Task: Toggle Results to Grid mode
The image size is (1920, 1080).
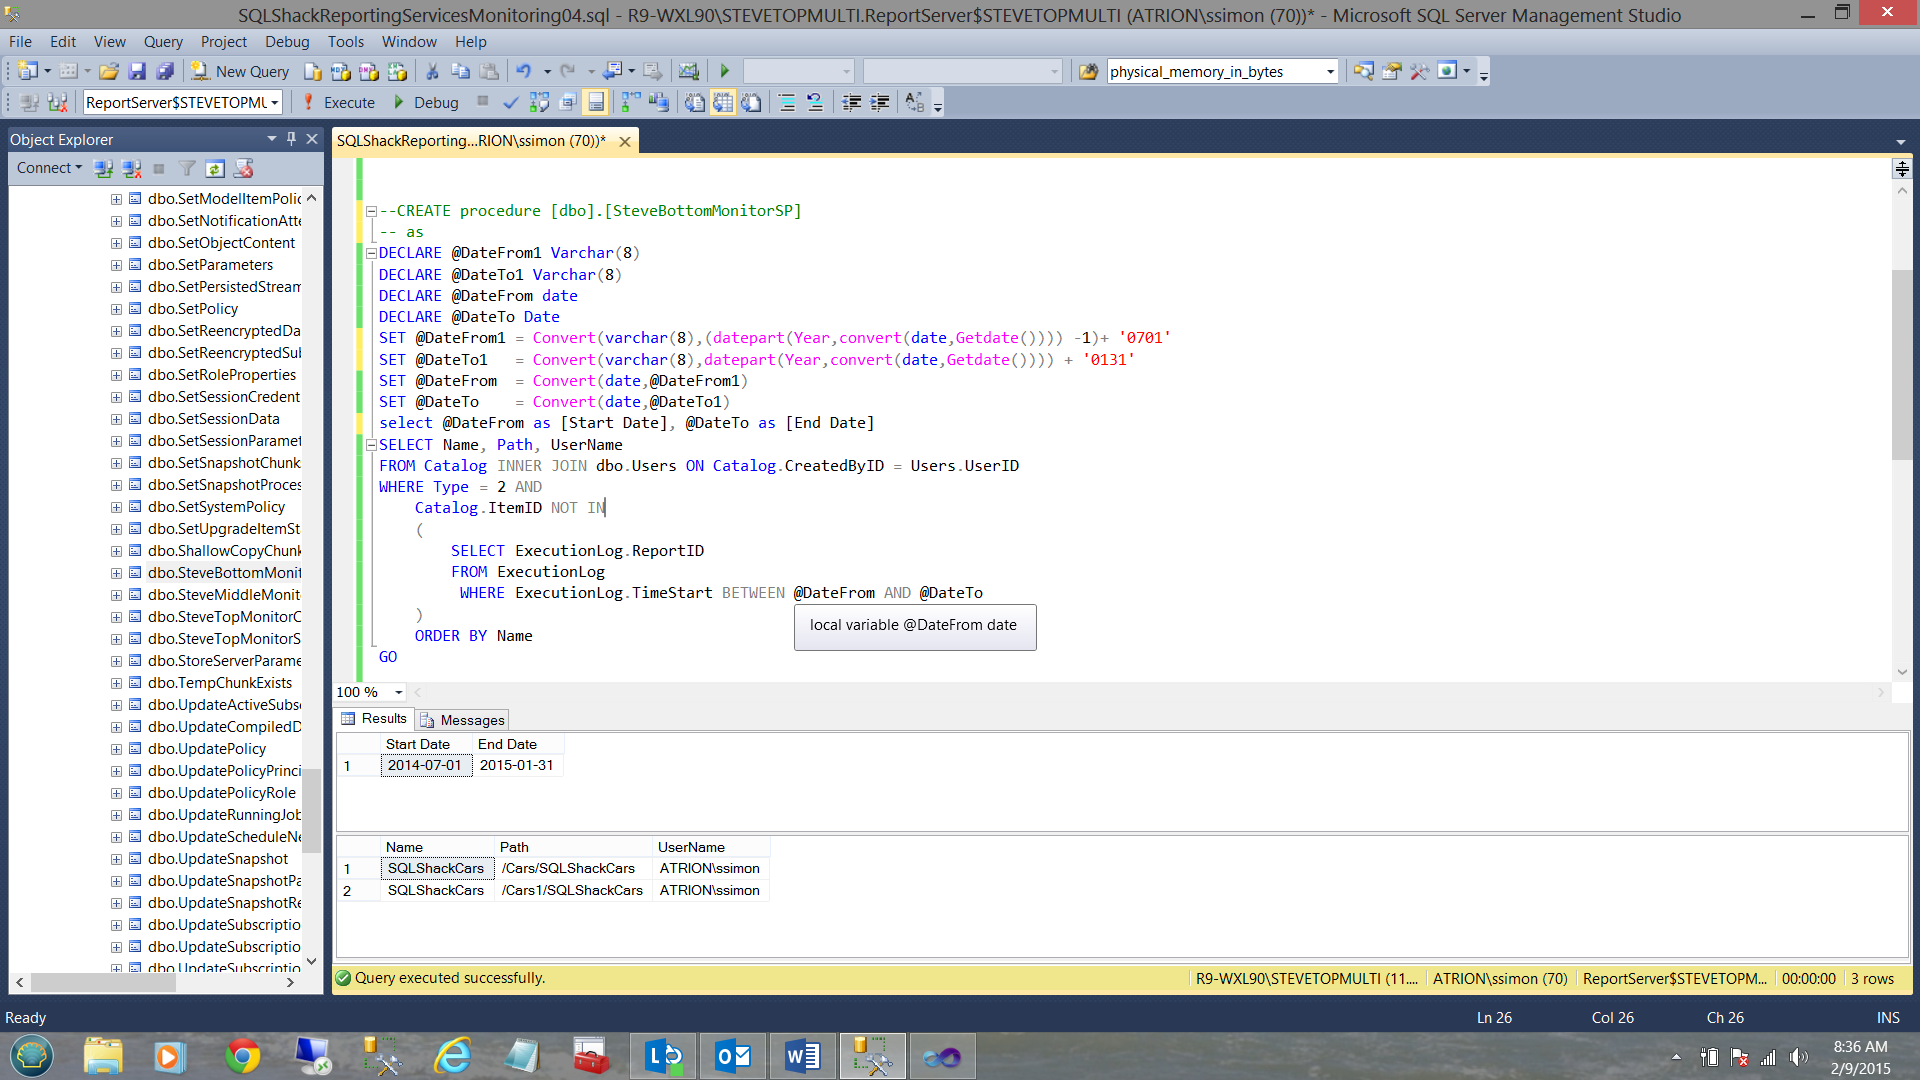Action: pos(722,102)
